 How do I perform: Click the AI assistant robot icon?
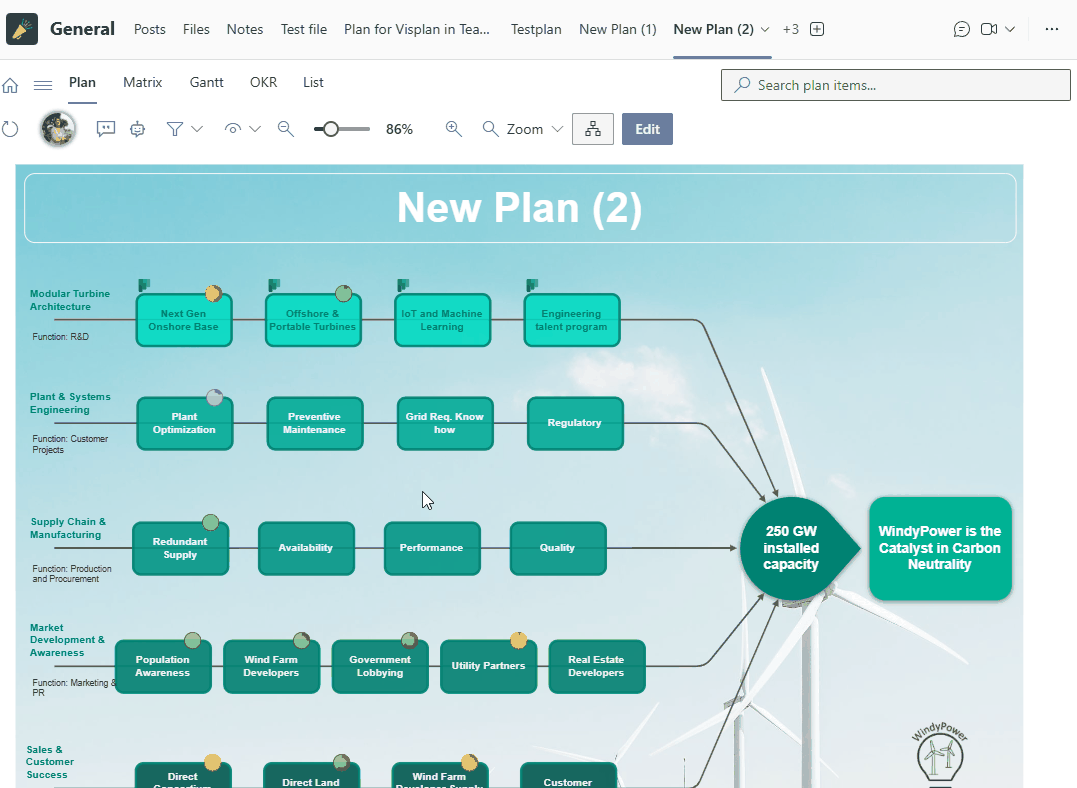pyautogui.click(x=138, y=129)
